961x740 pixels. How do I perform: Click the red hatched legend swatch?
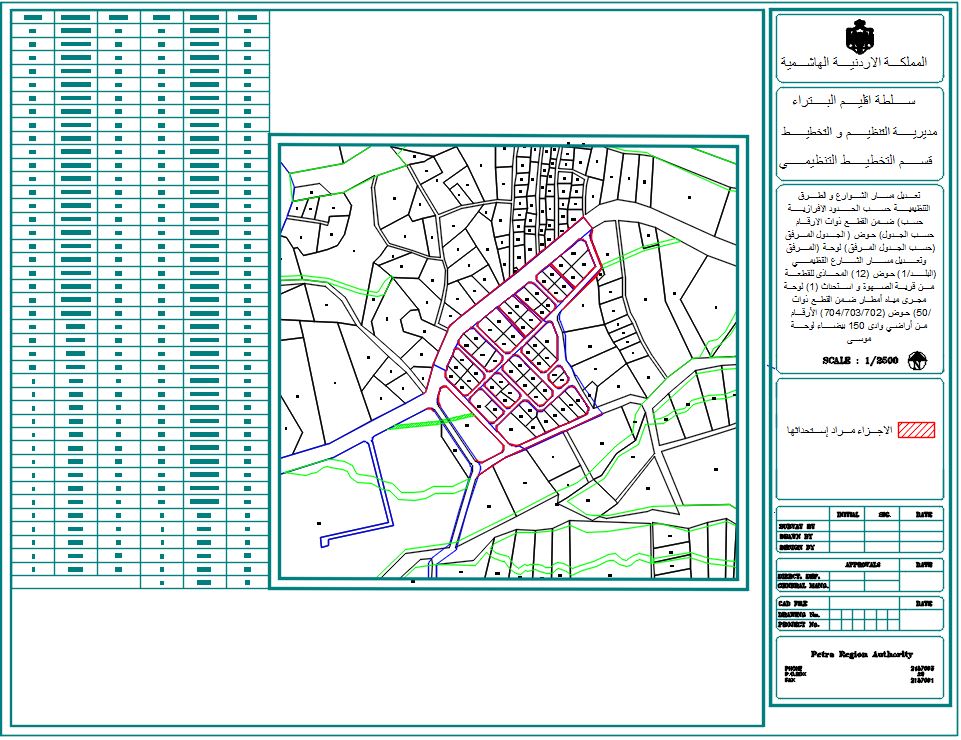915,429
